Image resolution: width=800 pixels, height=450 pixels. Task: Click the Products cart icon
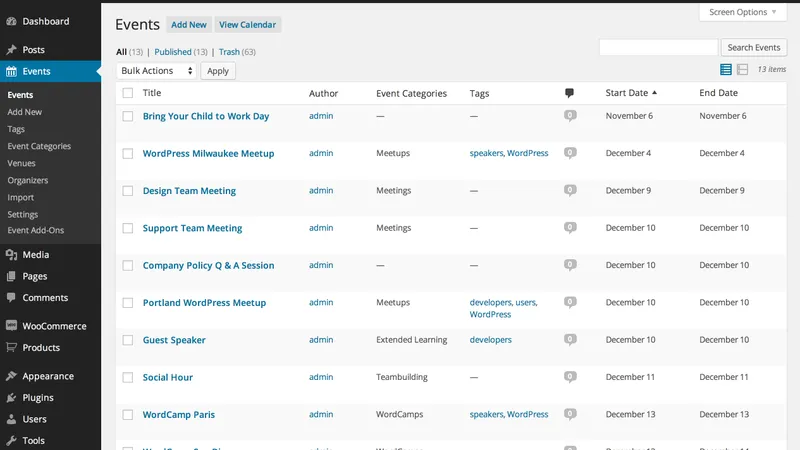click(11, 347)
